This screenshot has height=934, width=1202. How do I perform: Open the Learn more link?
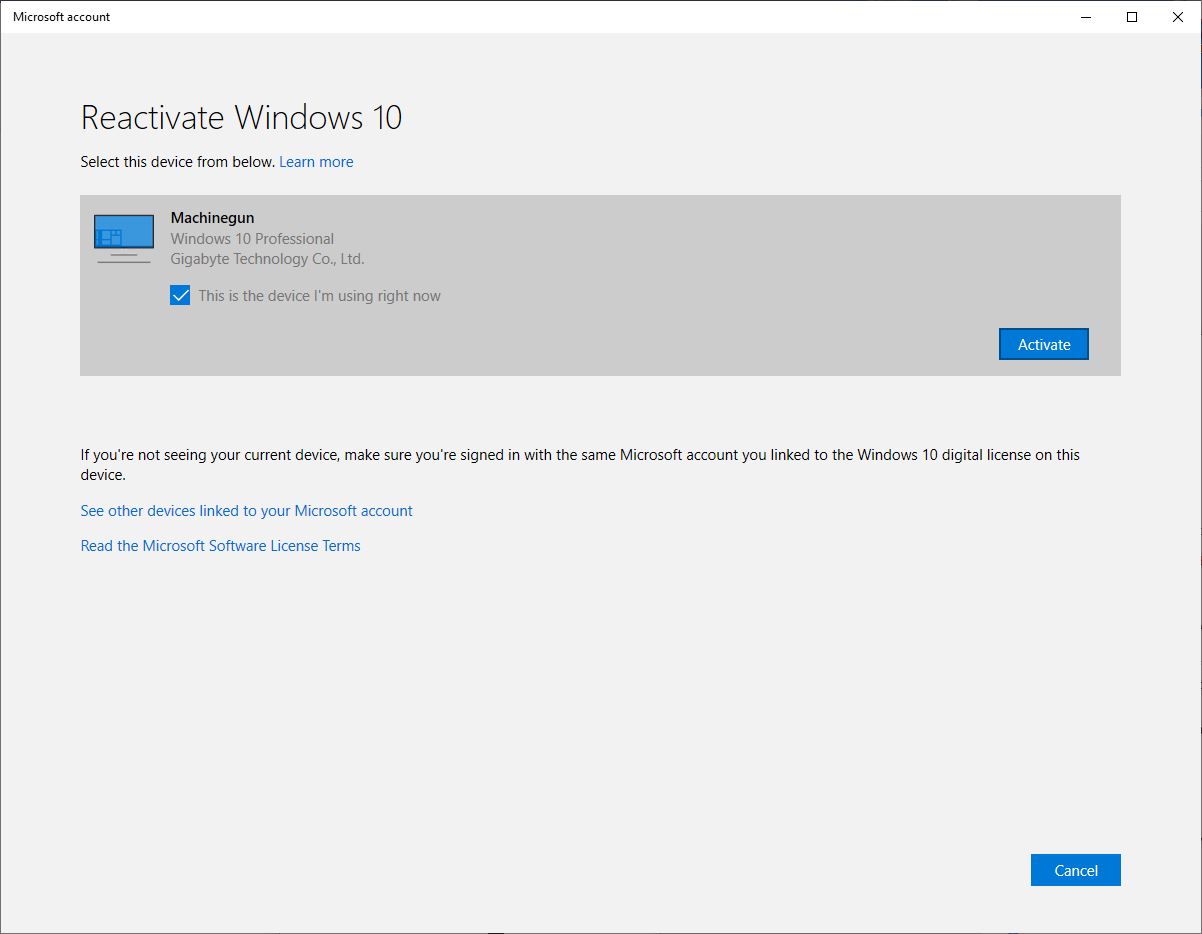316,162
